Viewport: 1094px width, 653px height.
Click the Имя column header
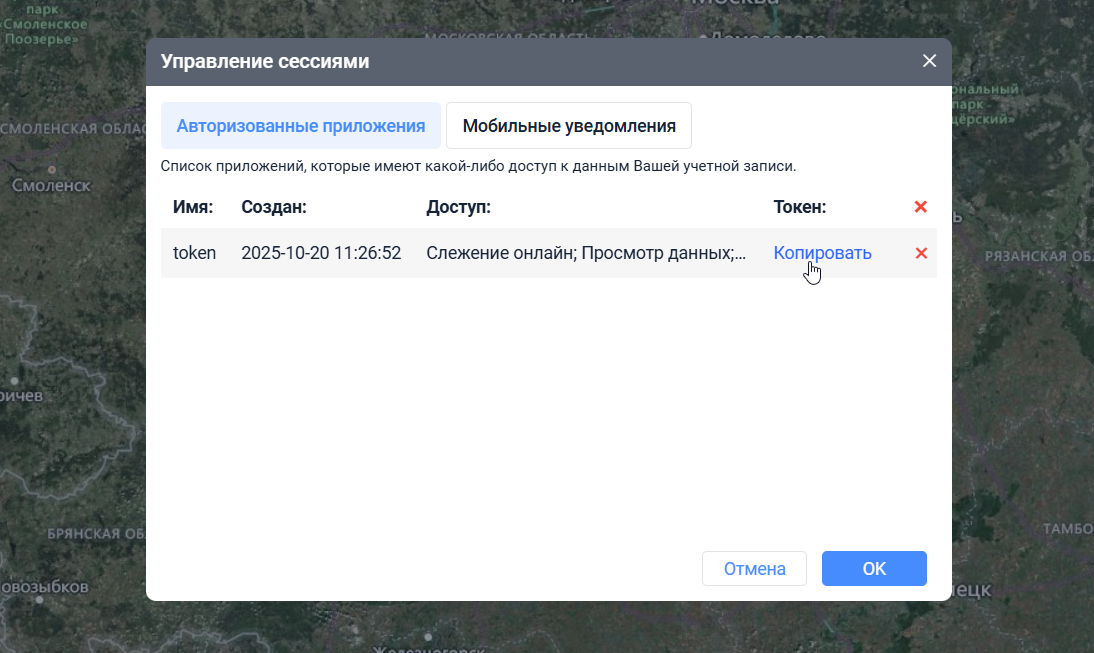click(x=193, y=207)
